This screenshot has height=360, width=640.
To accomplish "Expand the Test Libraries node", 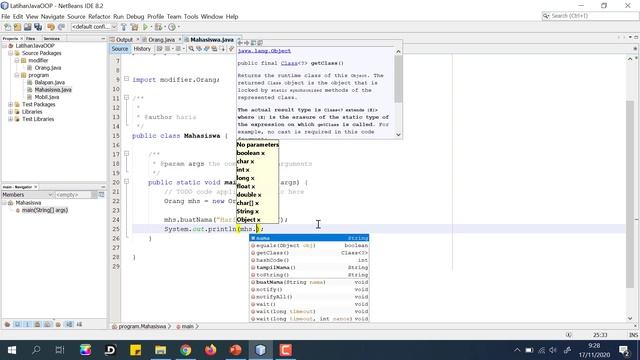I will coord(11,119).
